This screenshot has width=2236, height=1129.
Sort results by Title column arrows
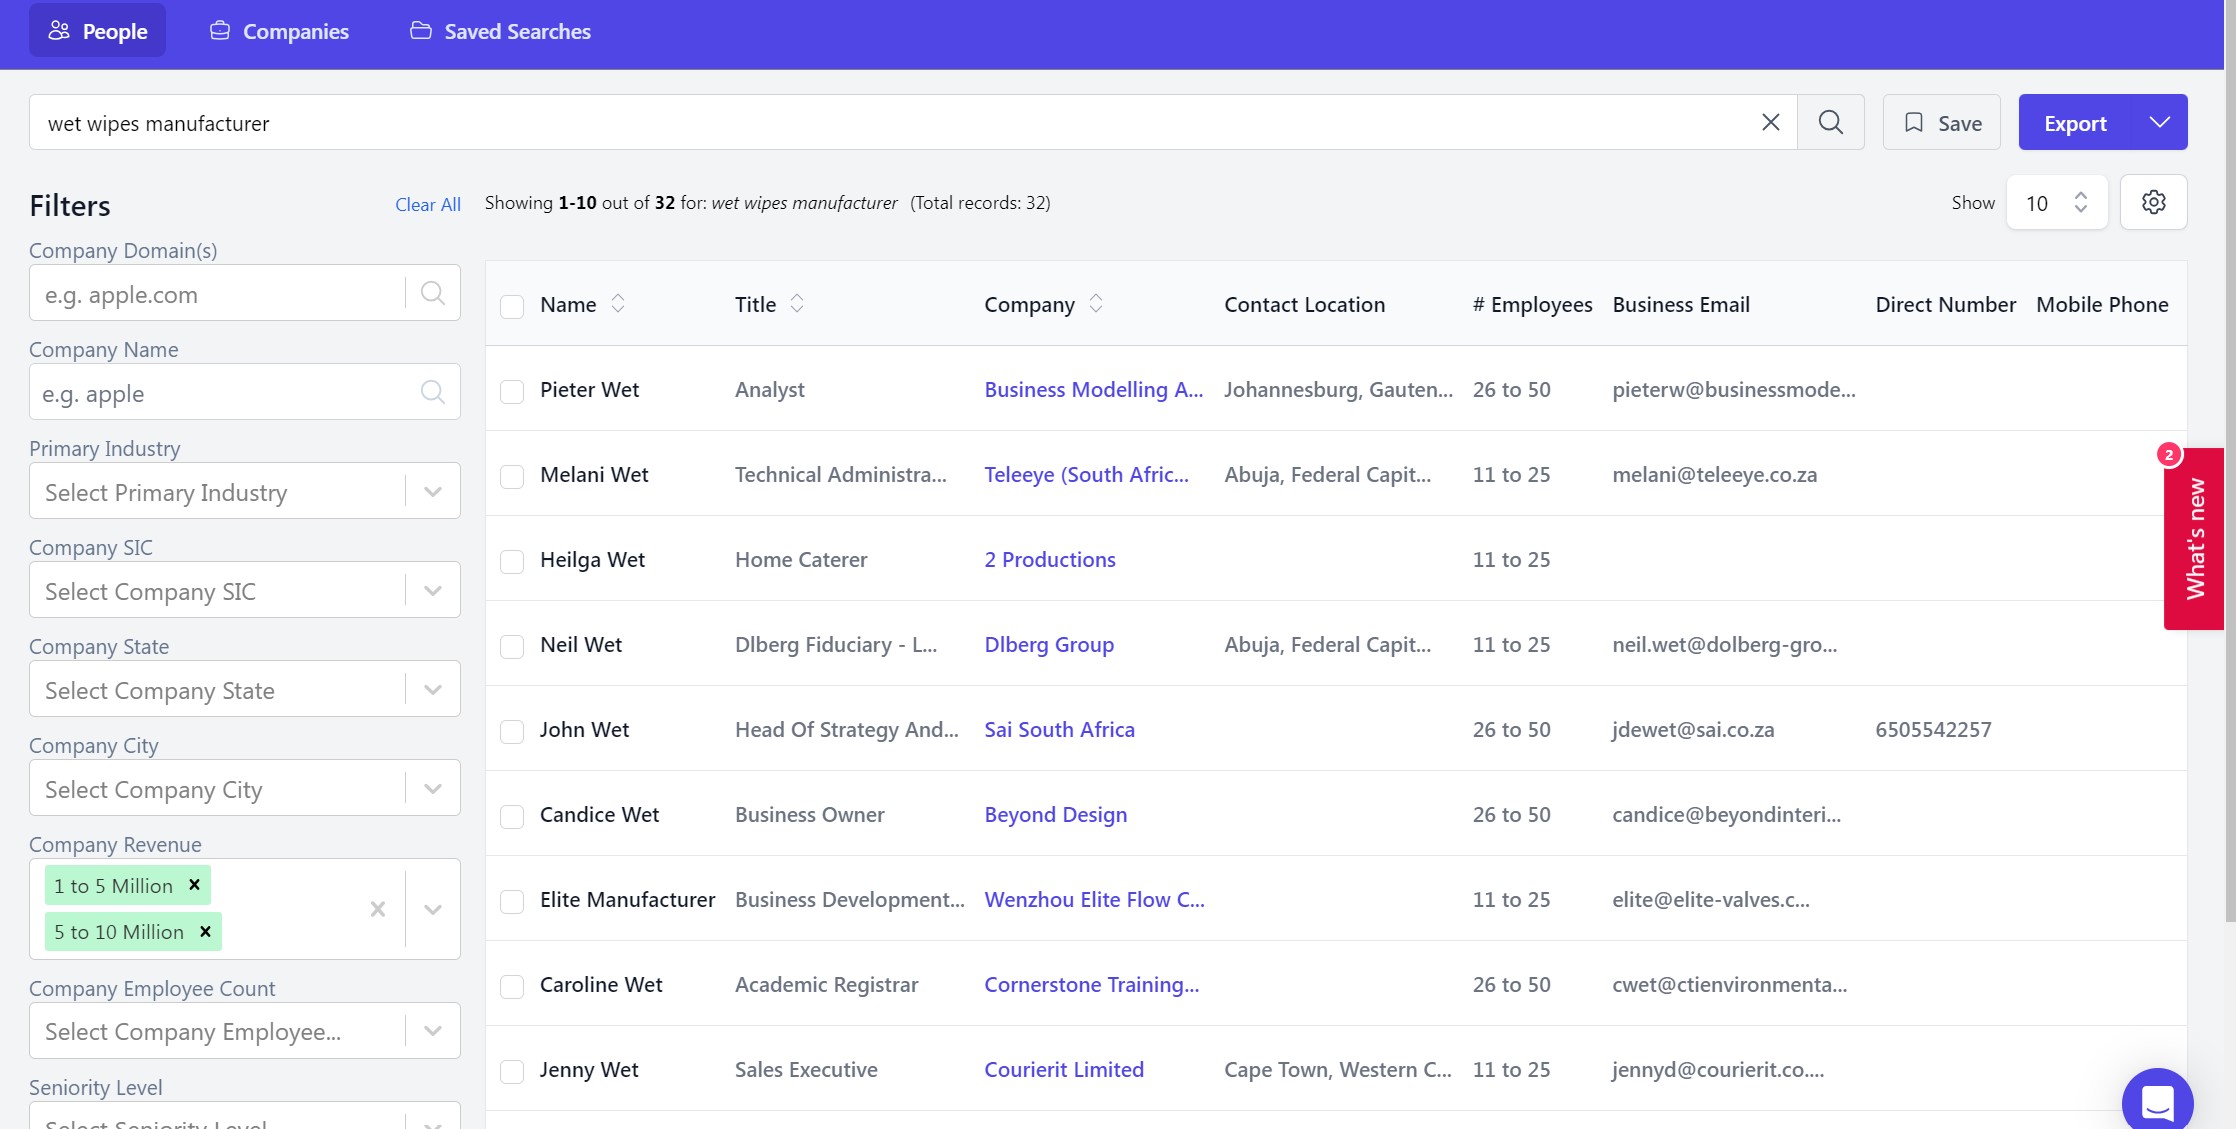click(x=797, y=304)
